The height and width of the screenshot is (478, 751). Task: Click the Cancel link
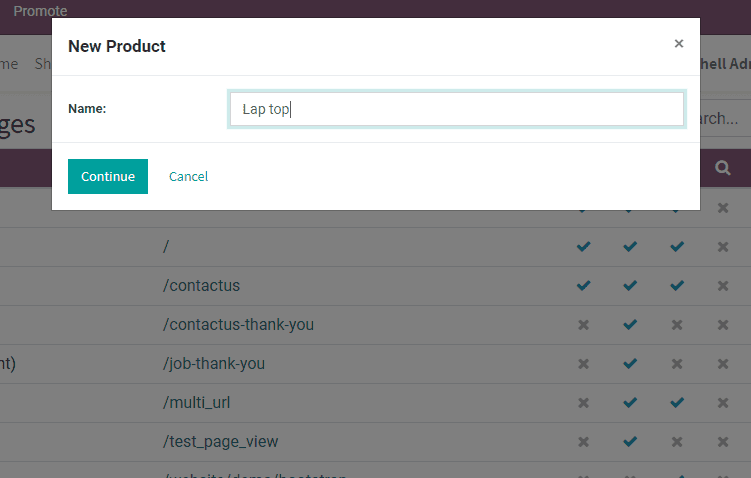(x=188, y=176)
